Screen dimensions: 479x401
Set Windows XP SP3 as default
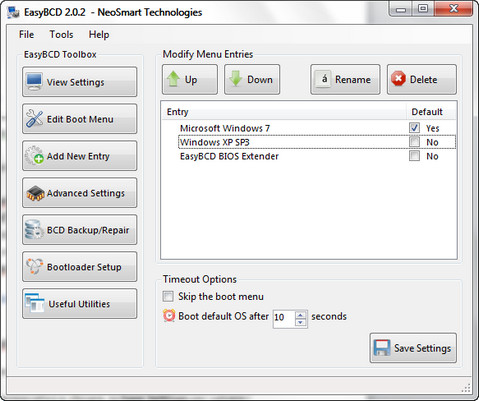[x=414, y=142]
